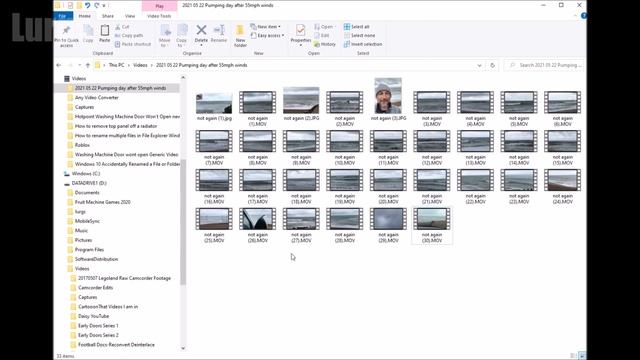Select not again (15).MOV video
This screenshot has width=640, height=360.
(x=562, y=148)
